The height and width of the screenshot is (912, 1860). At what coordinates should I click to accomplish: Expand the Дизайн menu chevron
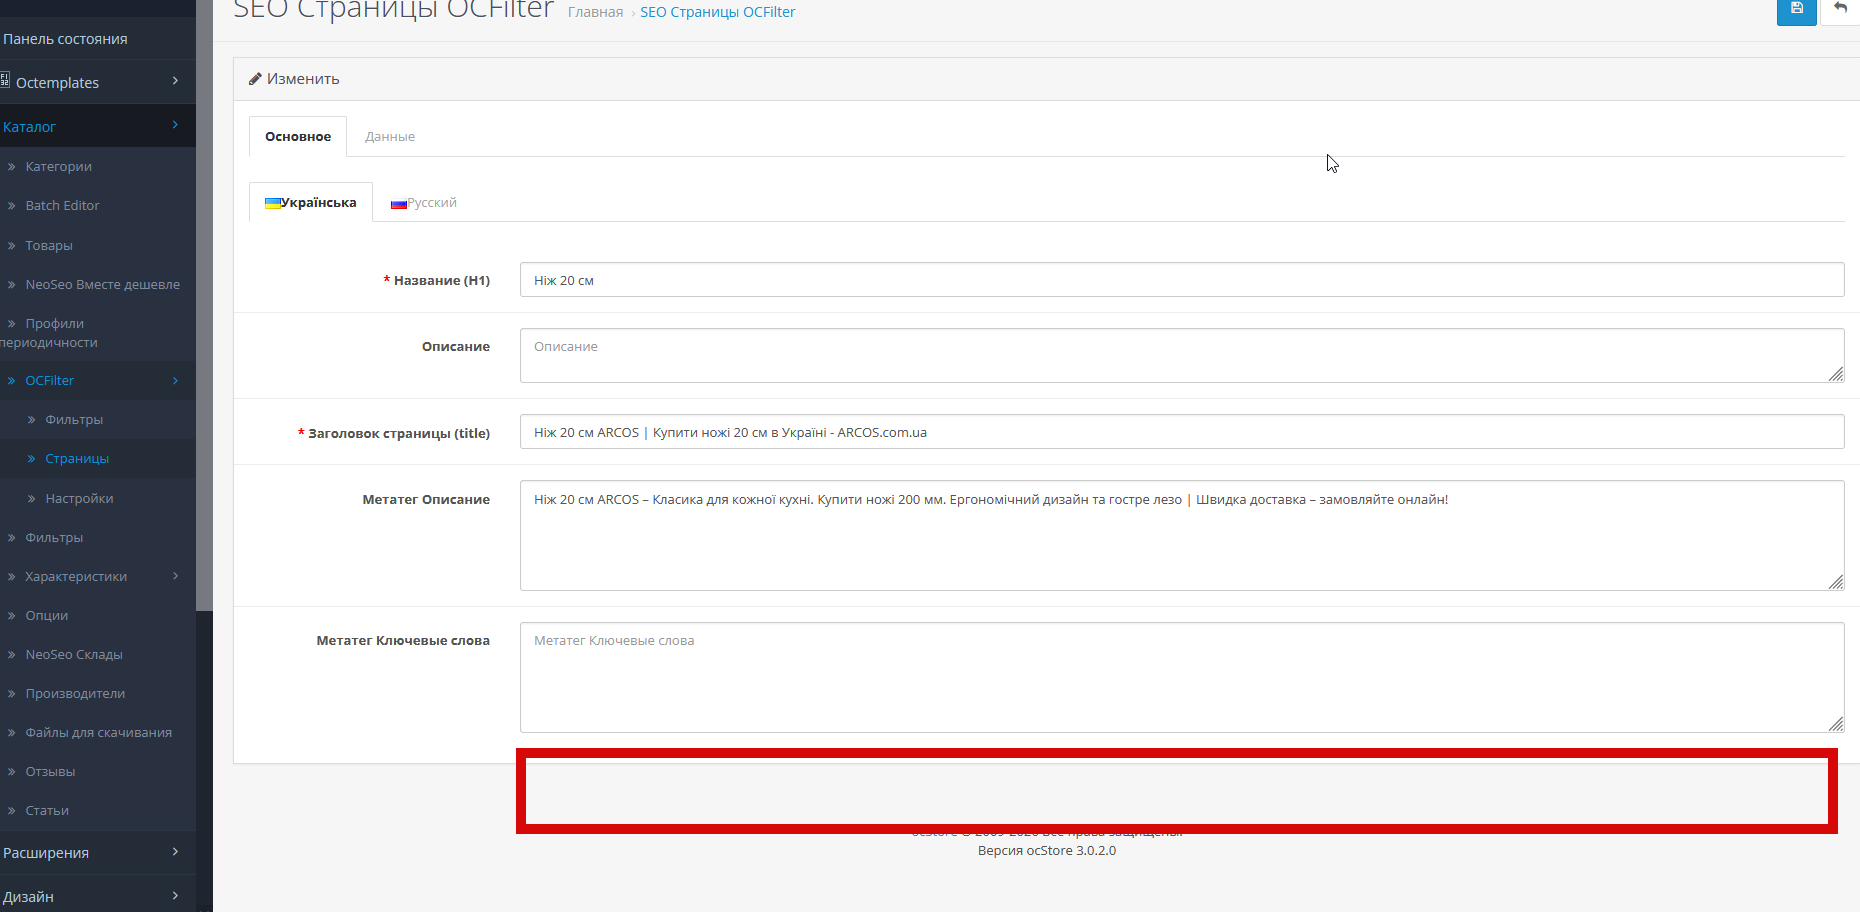175,896
